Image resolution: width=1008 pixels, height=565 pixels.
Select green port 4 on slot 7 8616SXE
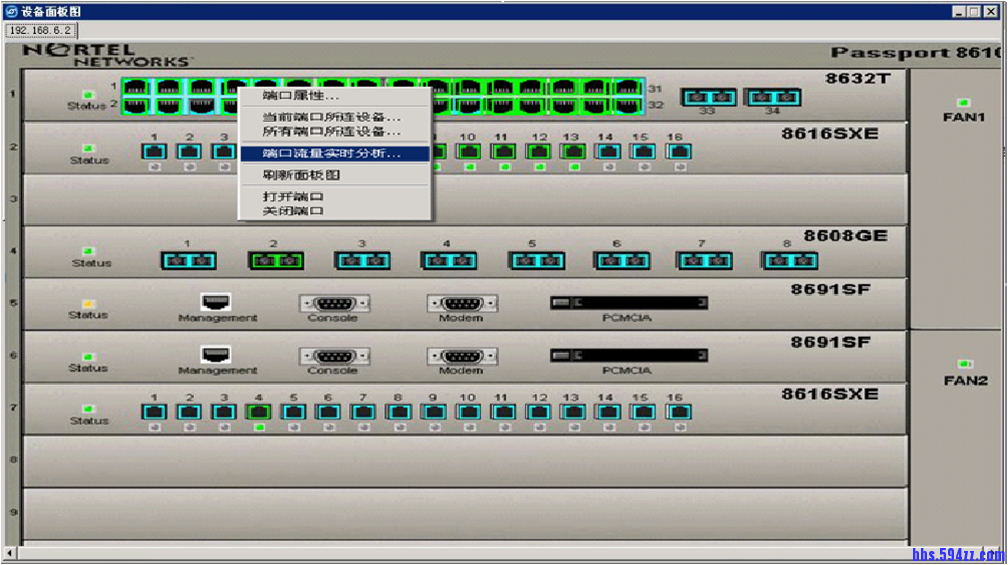(258, 412)
